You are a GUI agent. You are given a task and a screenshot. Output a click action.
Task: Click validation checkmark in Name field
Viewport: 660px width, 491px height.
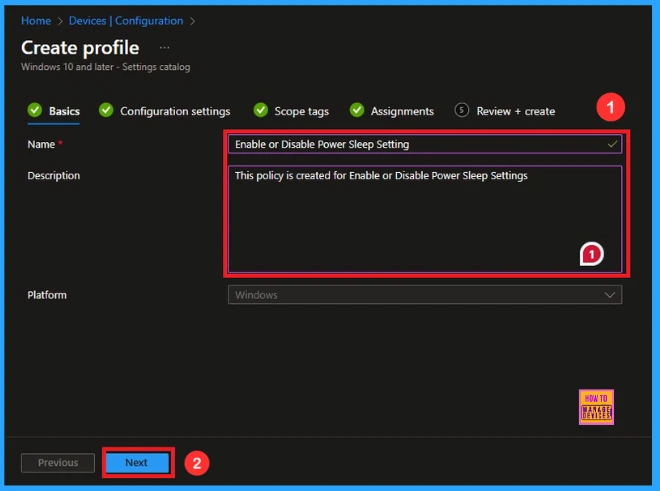pyautogui.click(x=612, y=144)
